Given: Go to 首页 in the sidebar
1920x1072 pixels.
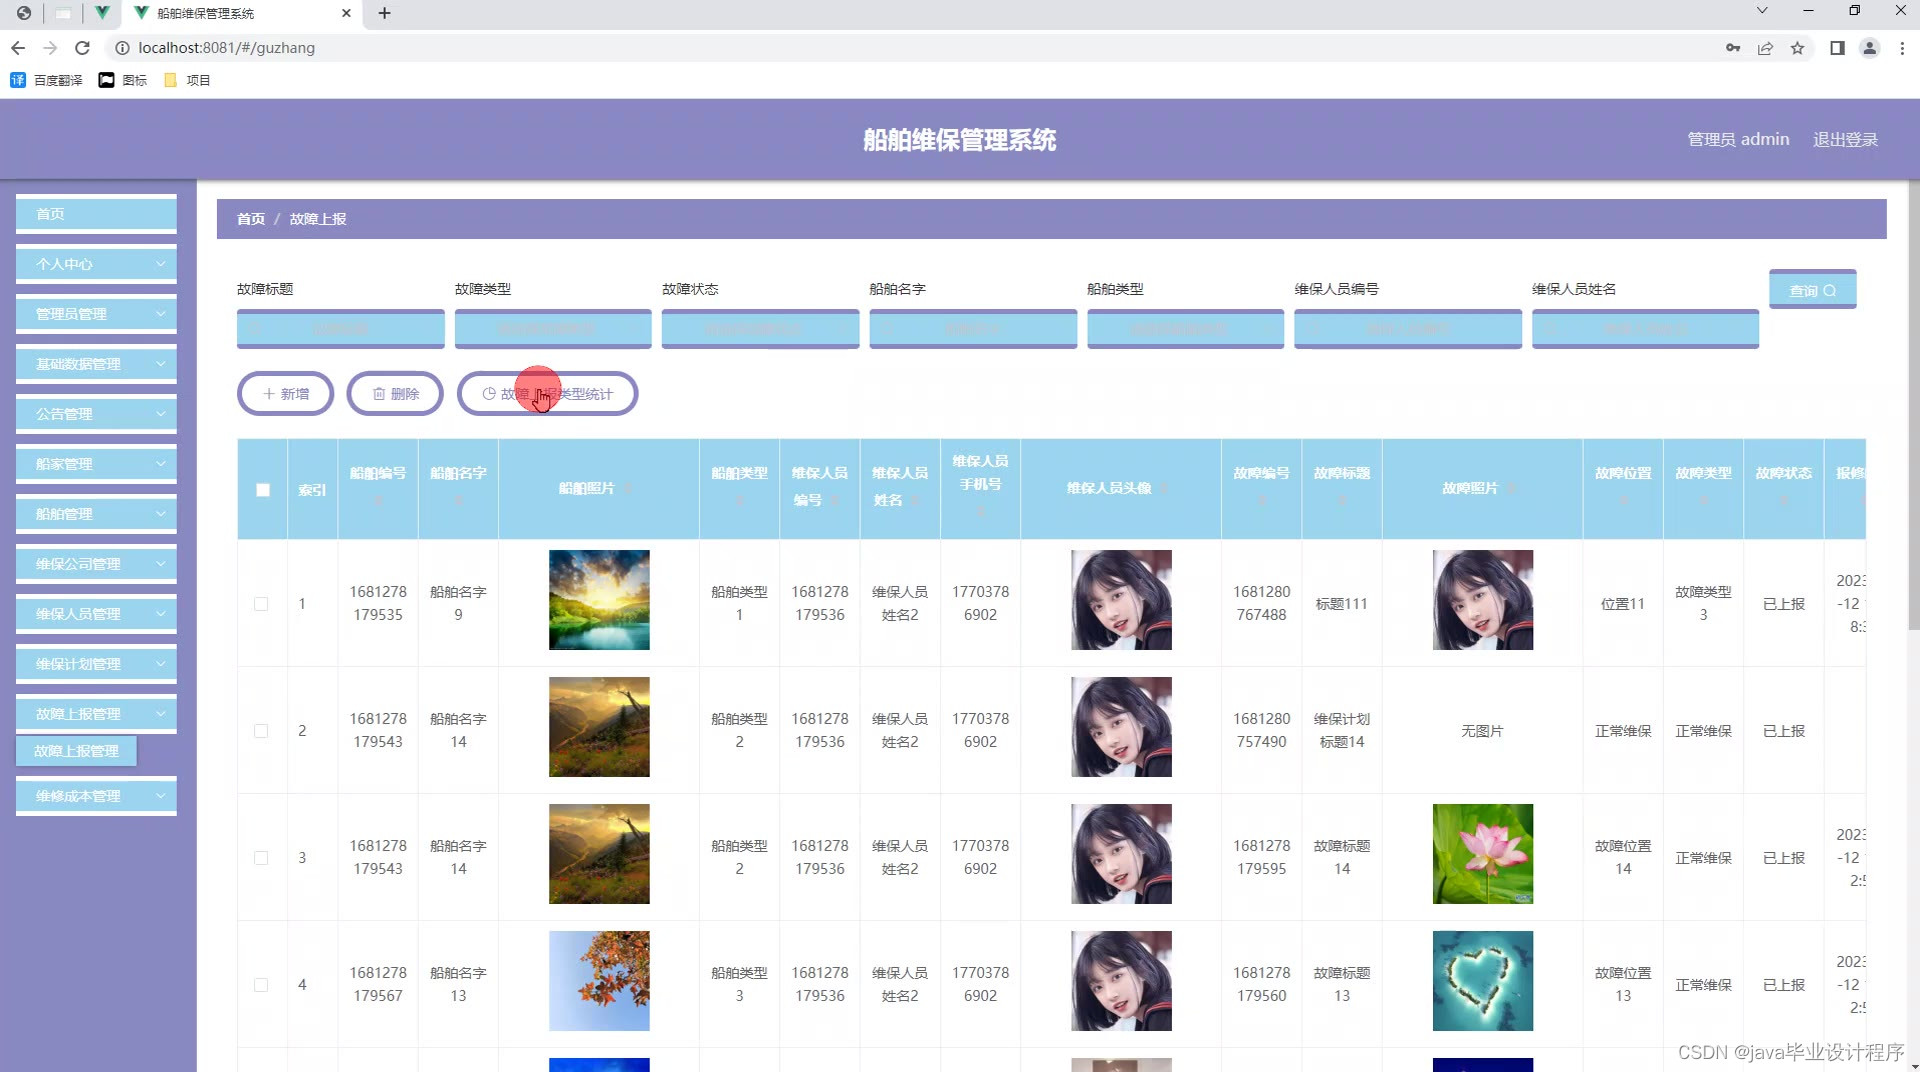Looking at the screenshot, I should pos(96,214).
